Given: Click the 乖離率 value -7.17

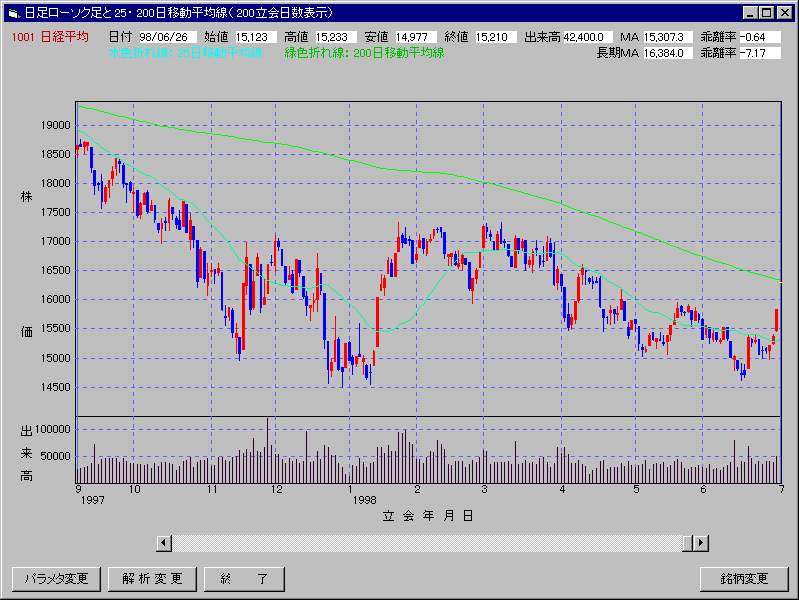Looking at the screenshot, I should [760, 53].
